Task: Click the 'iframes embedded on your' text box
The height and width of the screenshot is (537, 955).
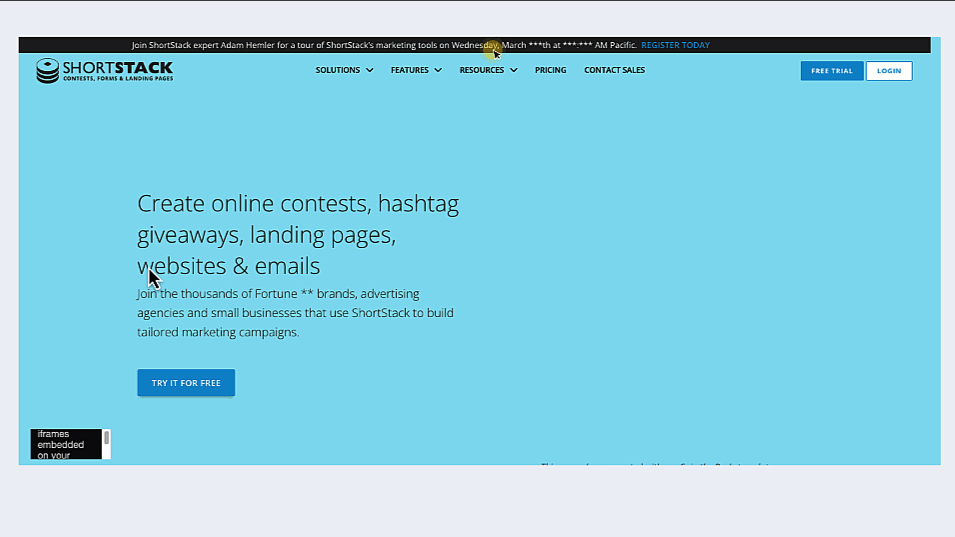Action: point(66,444)
